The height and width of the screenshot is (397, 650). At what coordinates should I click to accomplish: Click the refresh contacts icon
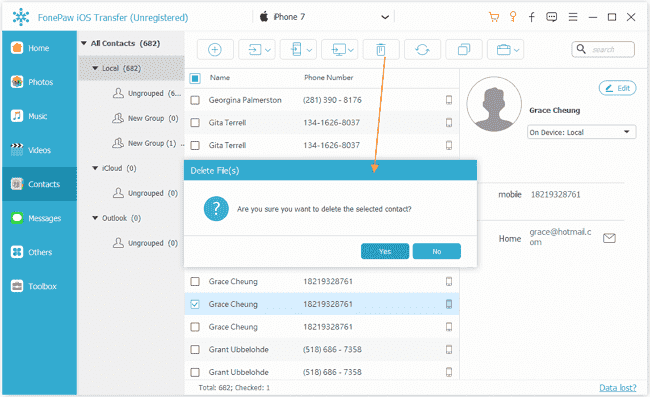(x=422, y=50)
